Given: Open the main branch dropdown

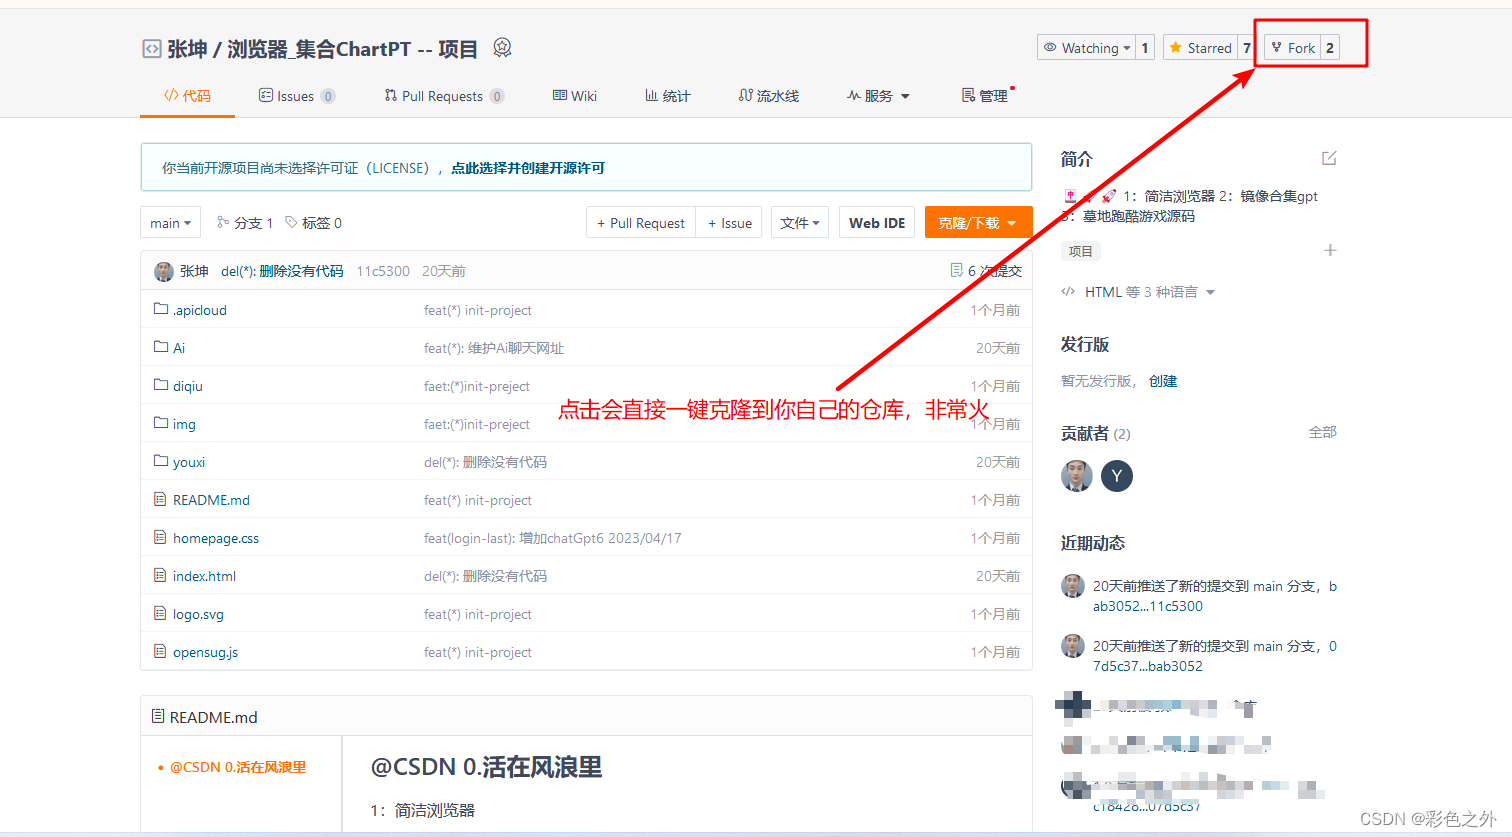Looking at the screenshot, I should point(170,223).
